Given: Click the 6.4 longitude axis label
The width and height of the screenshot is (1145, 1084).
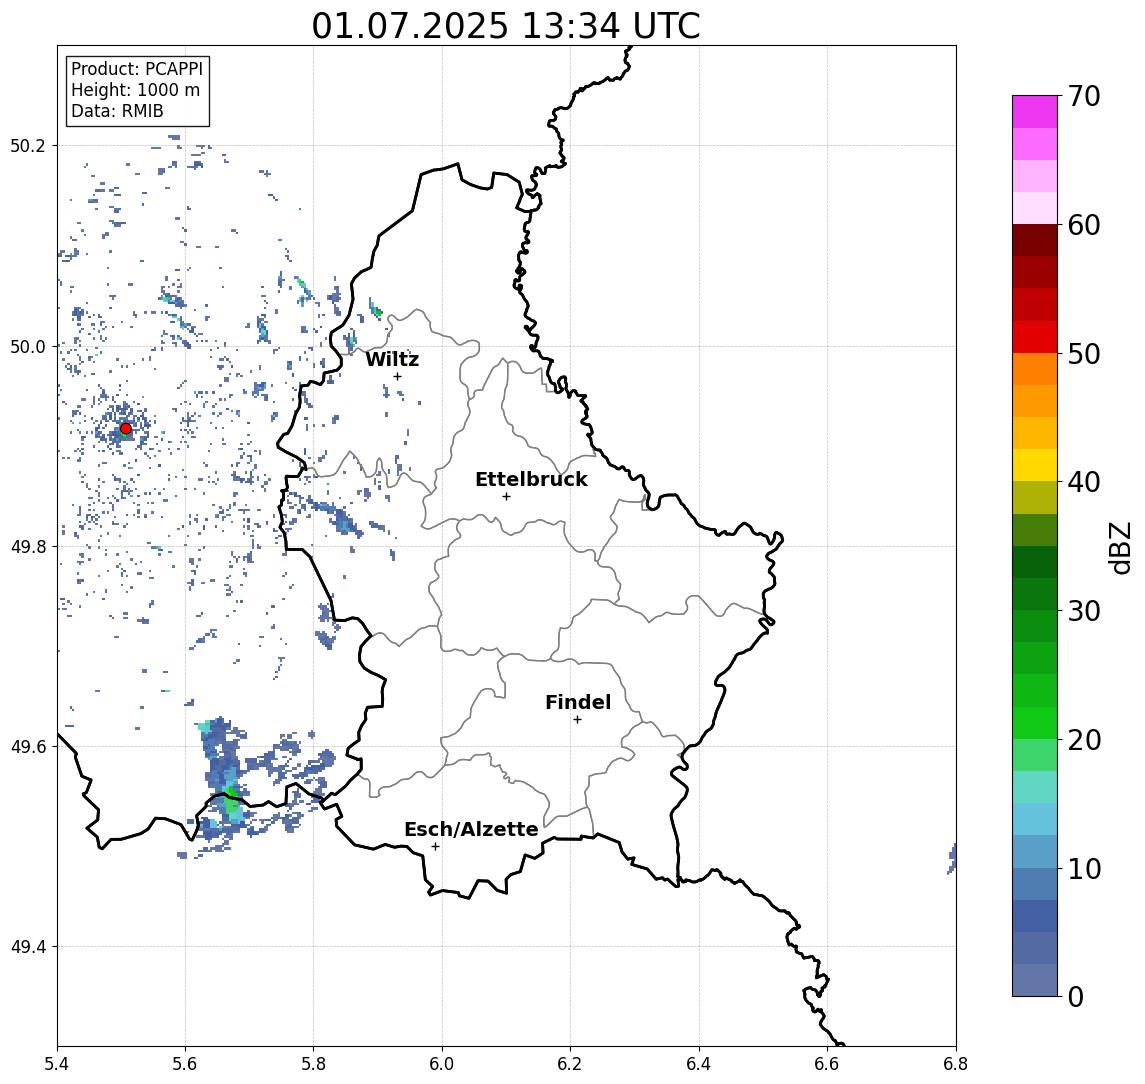Looking at the screenshot, I should 699,1064.
